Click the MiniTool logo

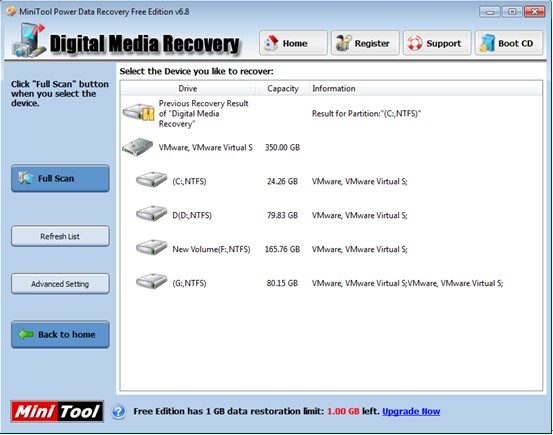[x=57, y=411]
